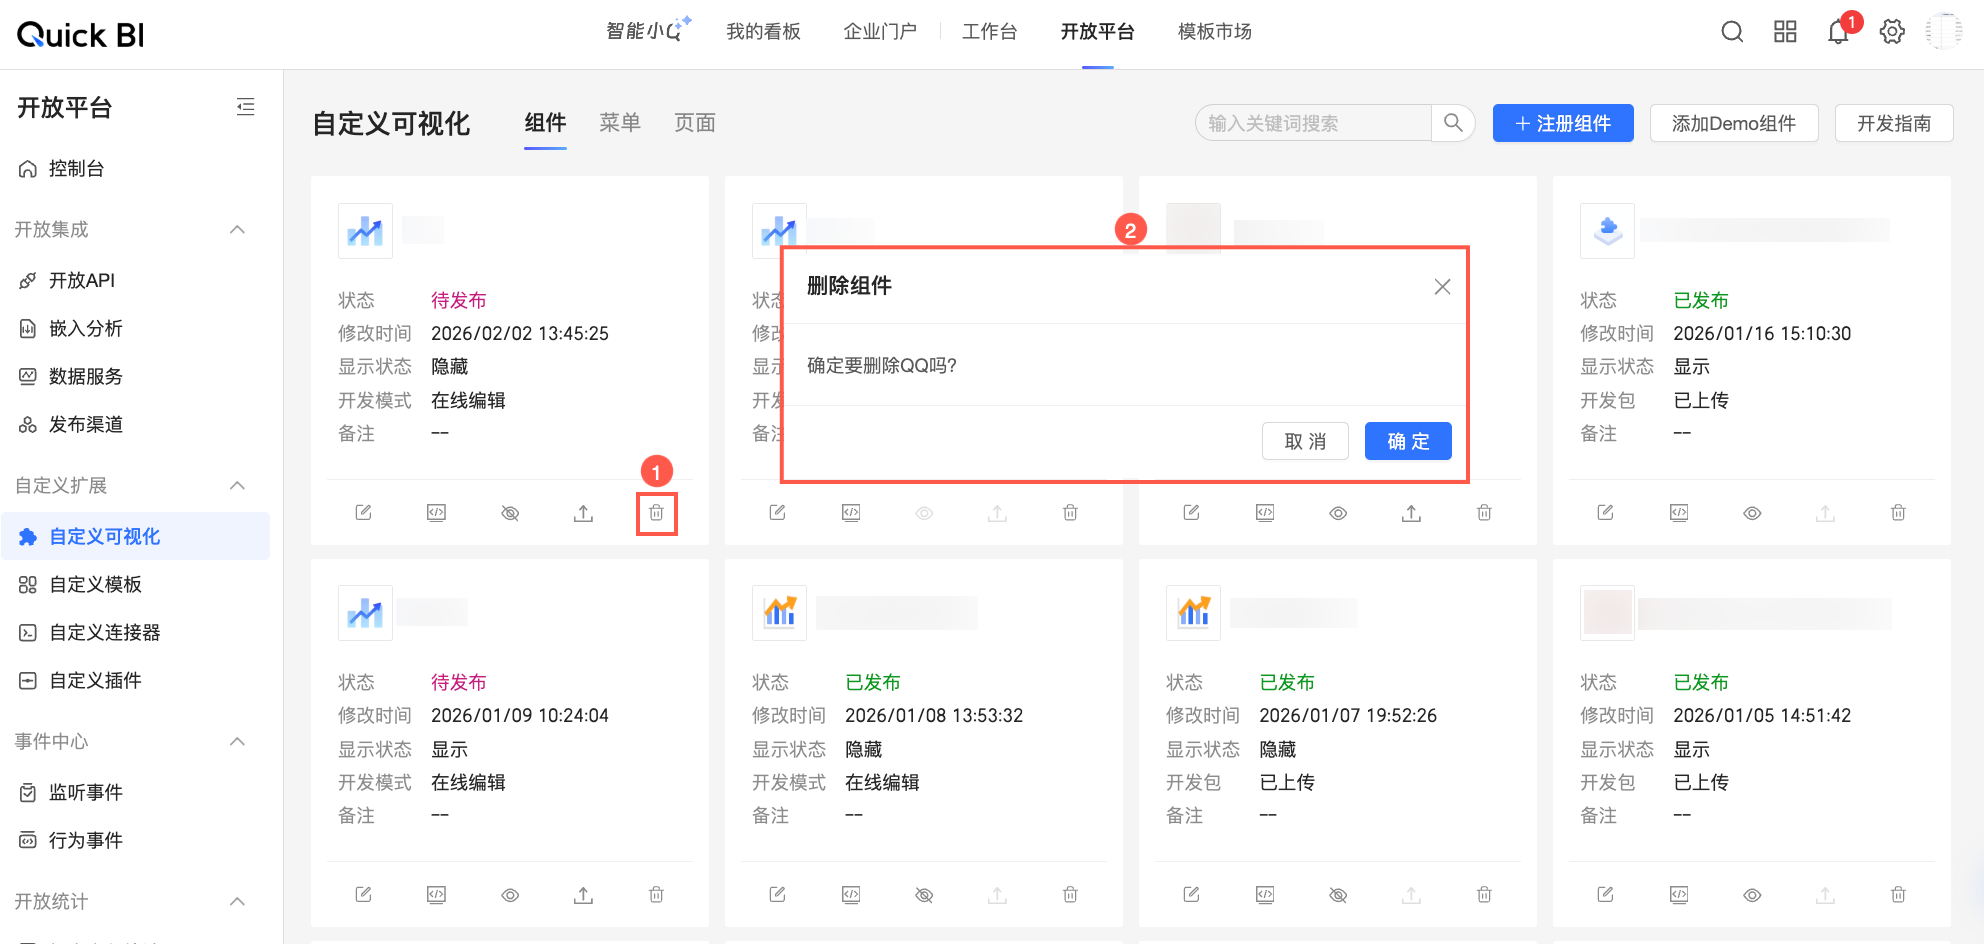Delete the component modified 2026/01/09 10:24:04
This screenshot has height=944, width=1984.
tap(656, 895)
